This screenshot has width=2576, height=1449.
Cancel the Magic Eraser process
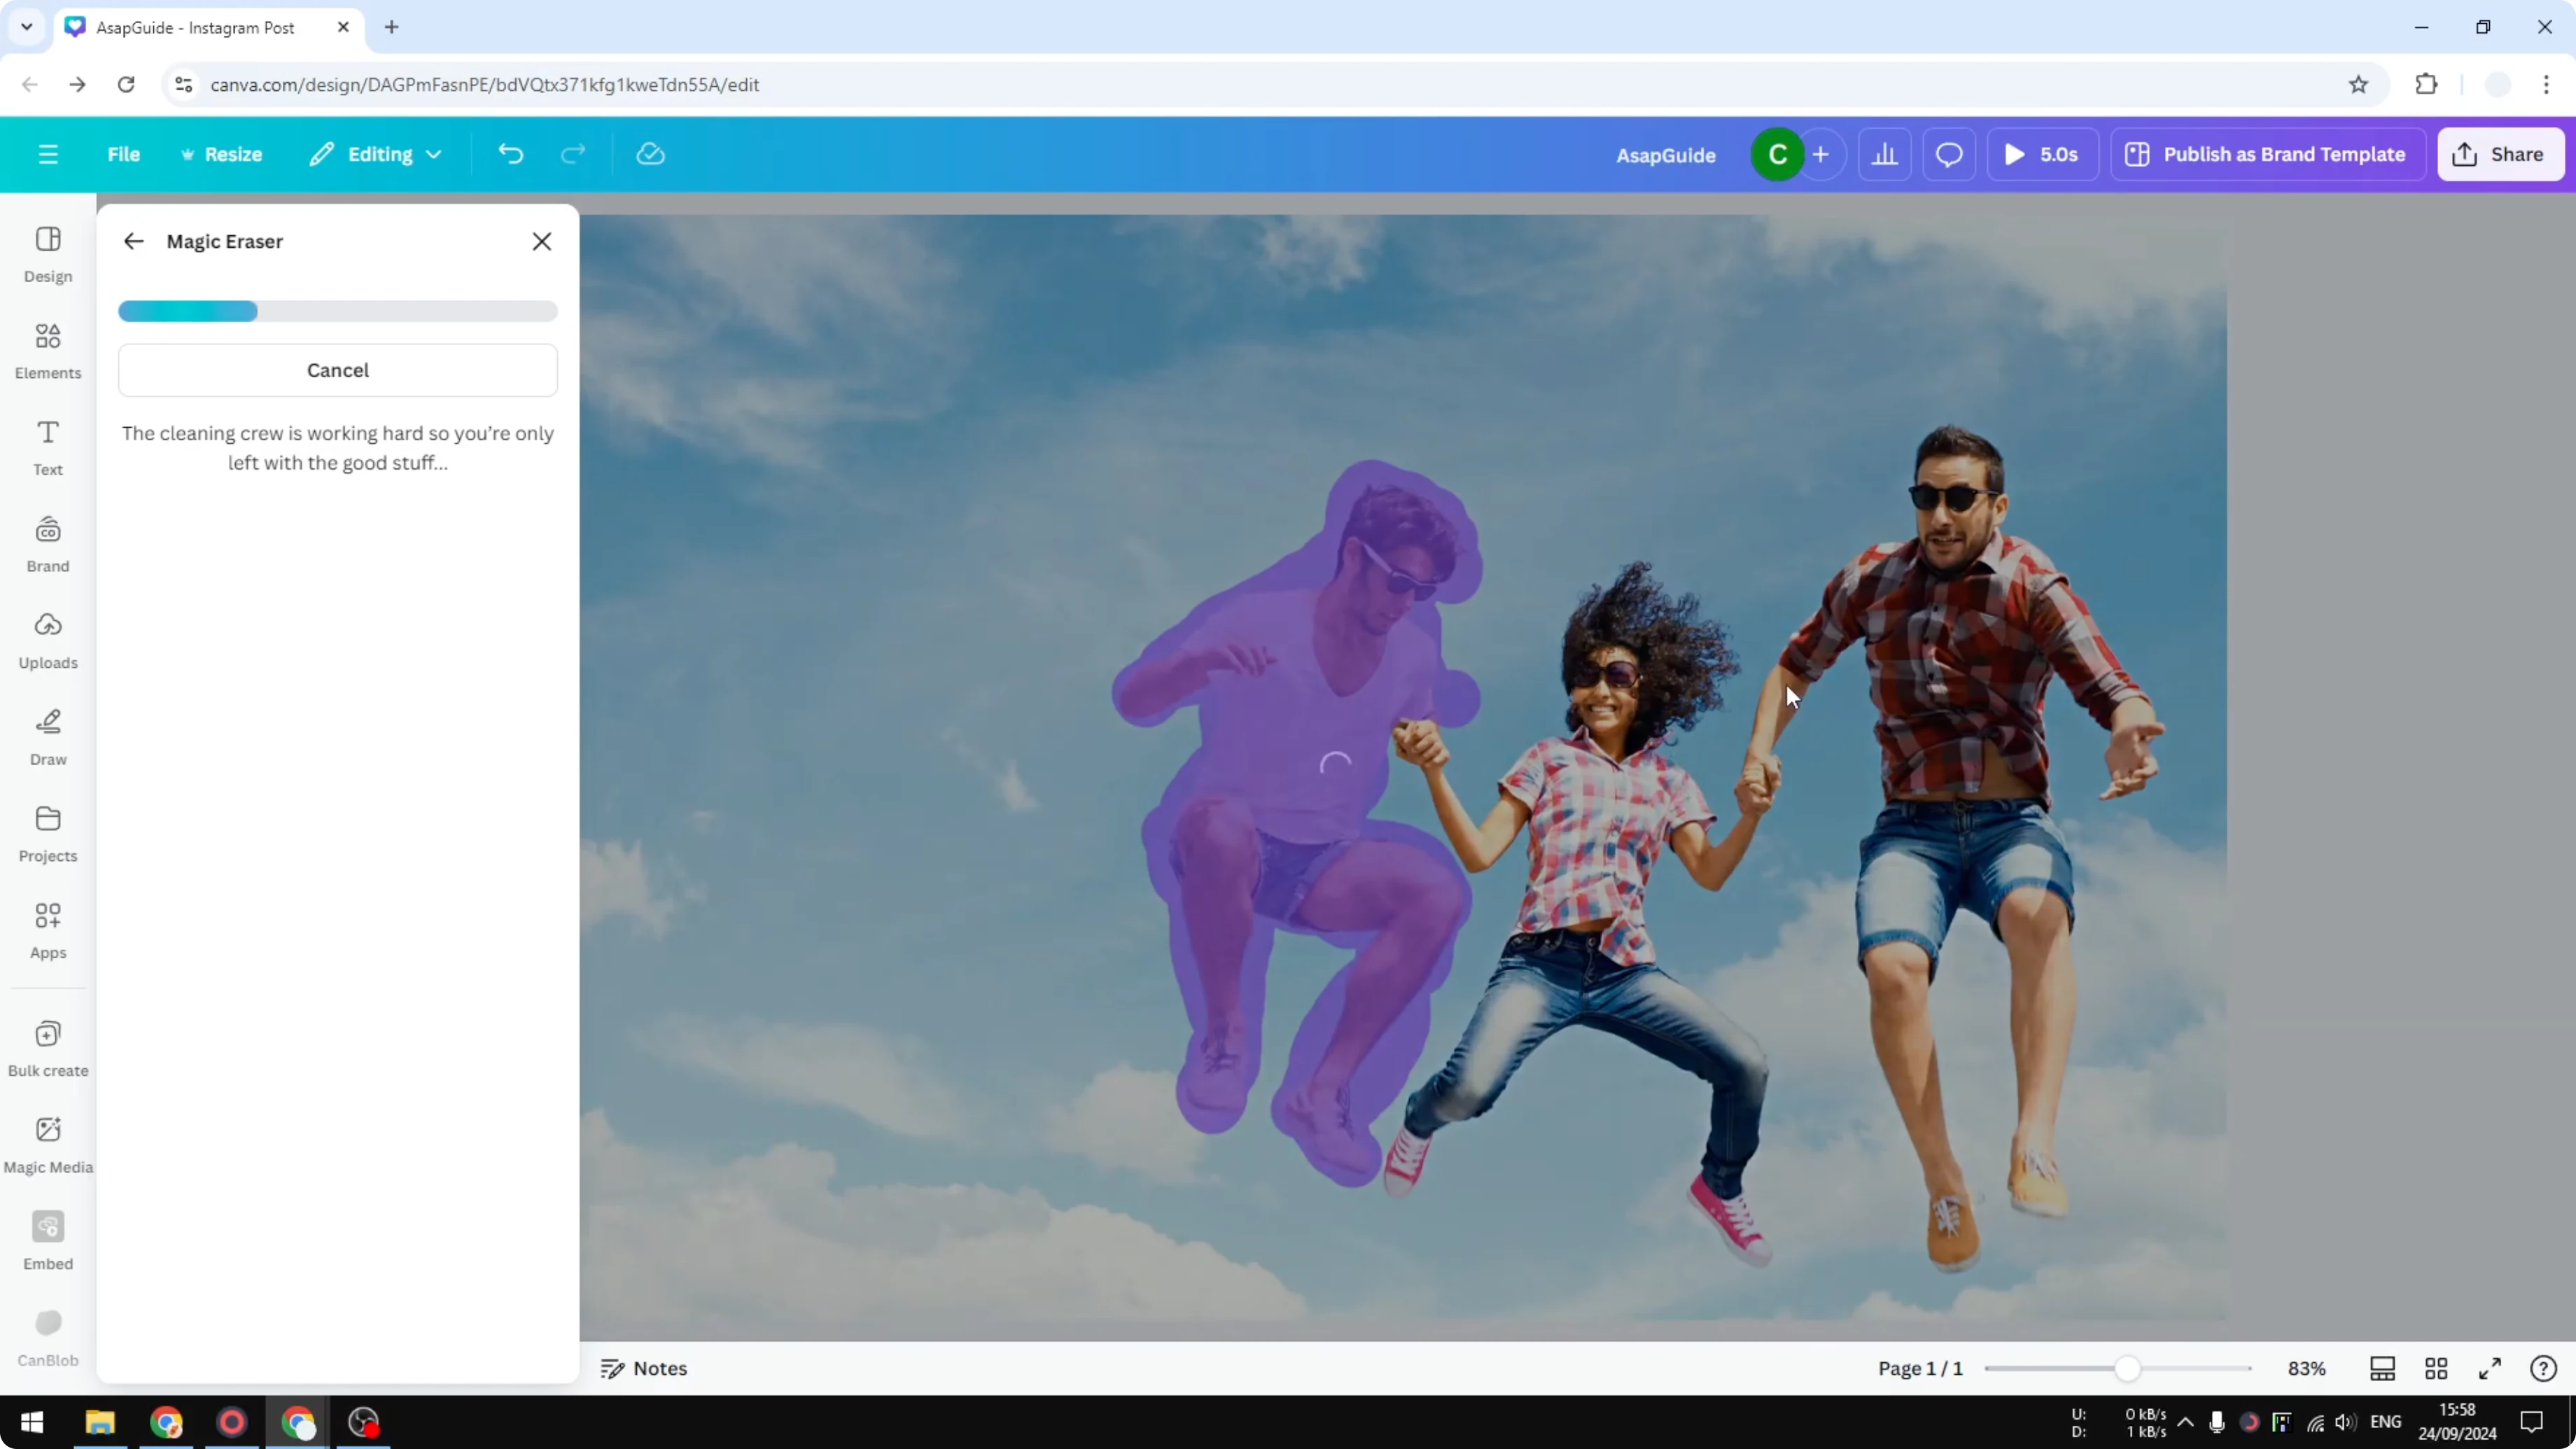[x=338, y=370]
